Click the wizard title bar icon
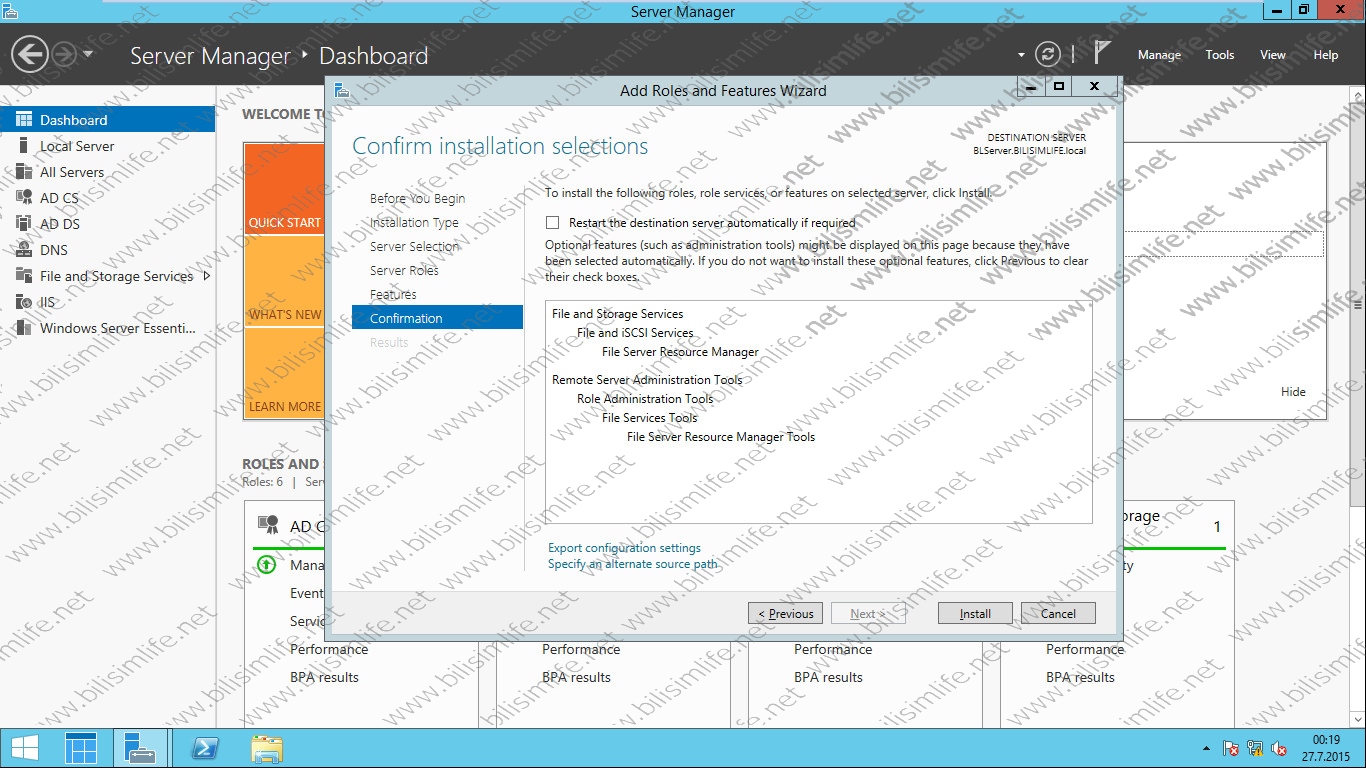The height and width of the screenshot is (768, 1366). 342,90
